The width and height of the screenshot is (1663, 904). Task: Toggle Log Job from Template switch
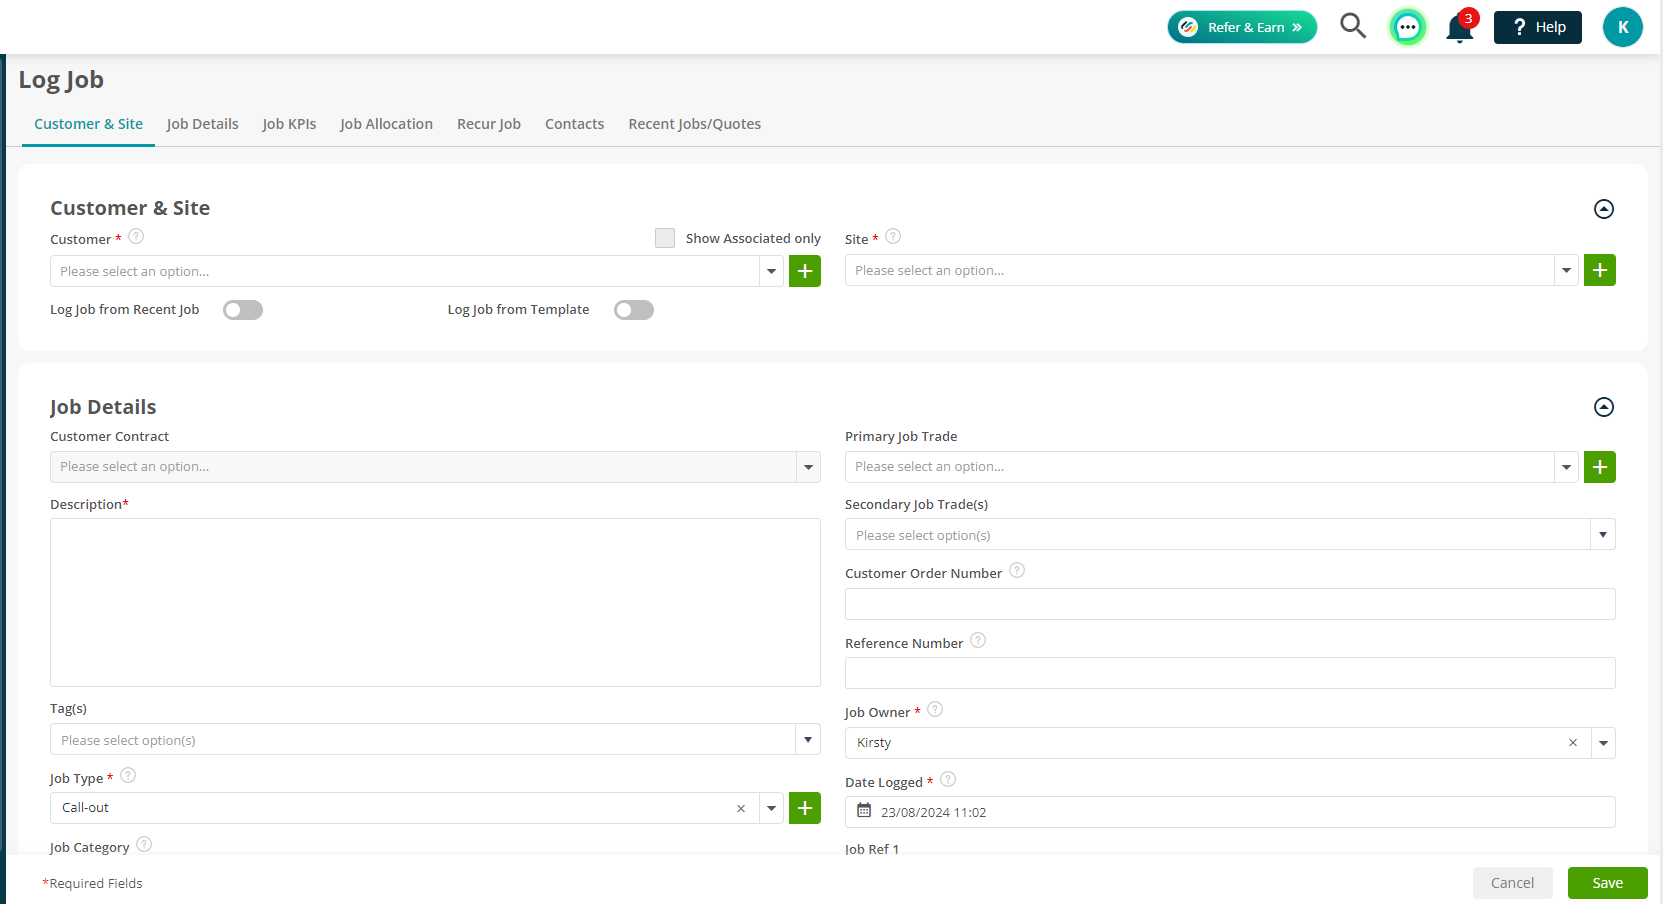pyautogui.click(x=634, y=310)
